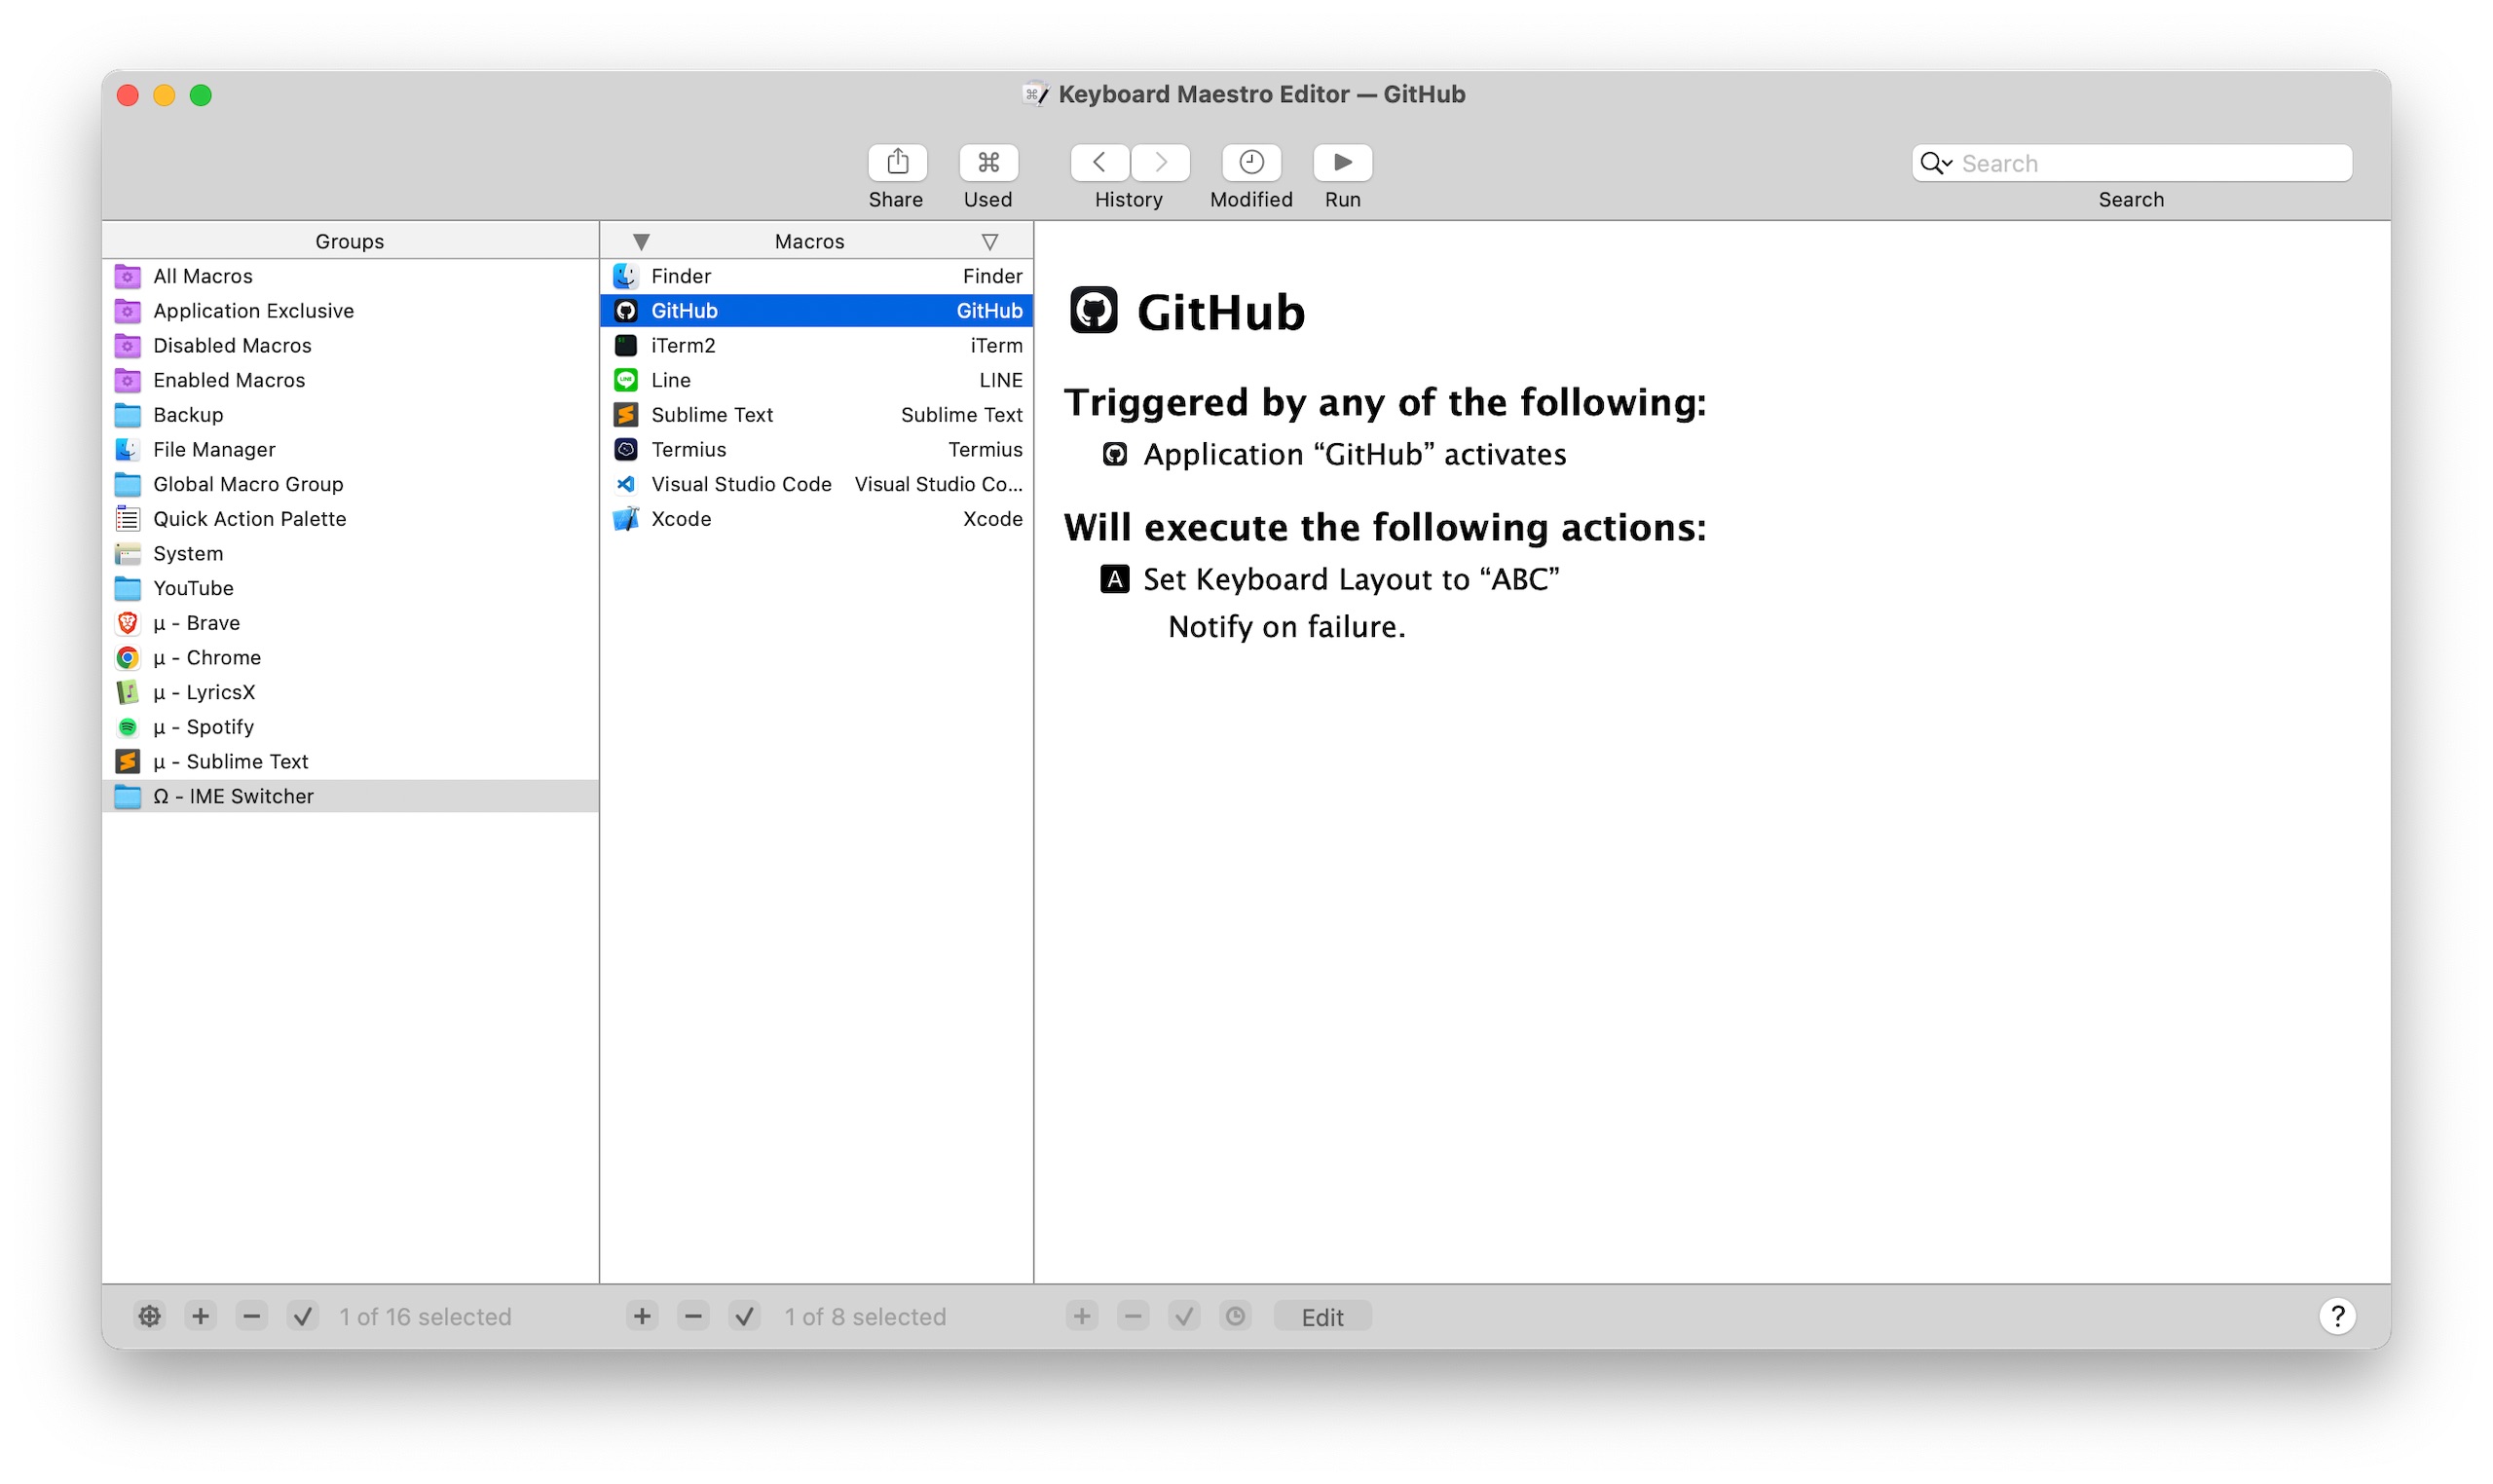Go forward in History
This screenshot has width=2493, height=1484.
[1160, 162]
